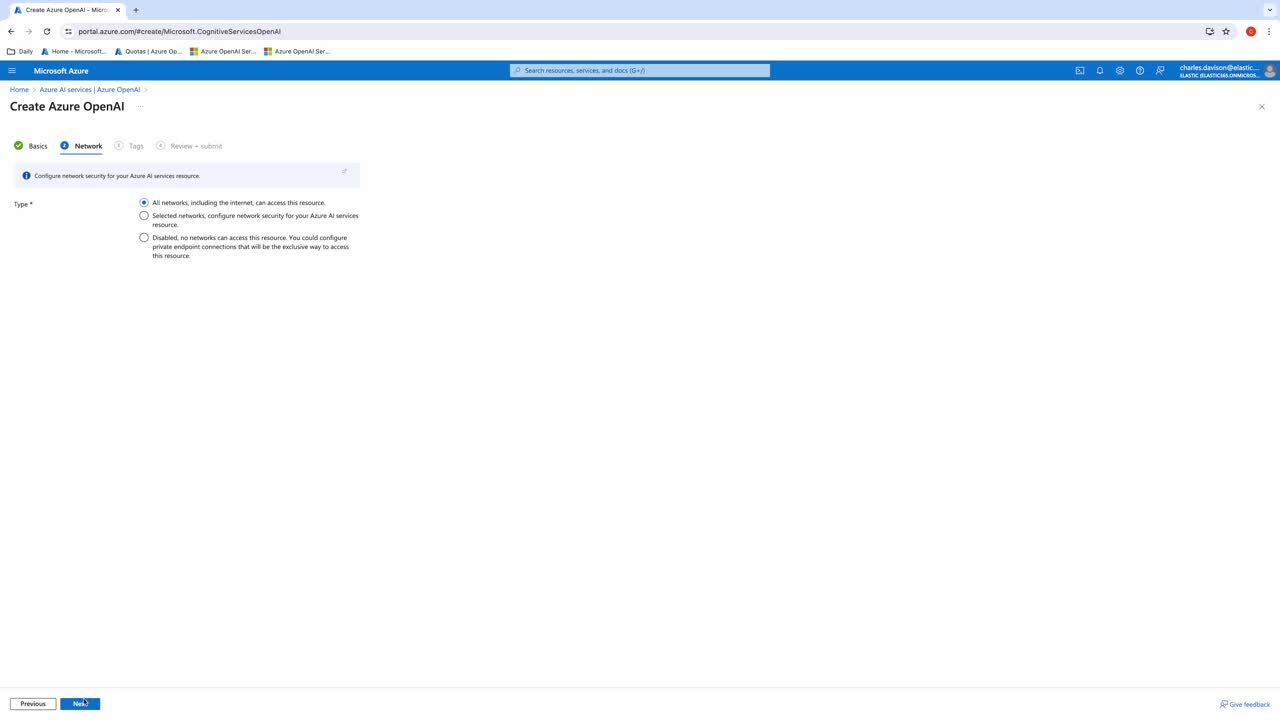Select the Network step tab
Viewport: 1280px width, 720px height.
[81, 146]
